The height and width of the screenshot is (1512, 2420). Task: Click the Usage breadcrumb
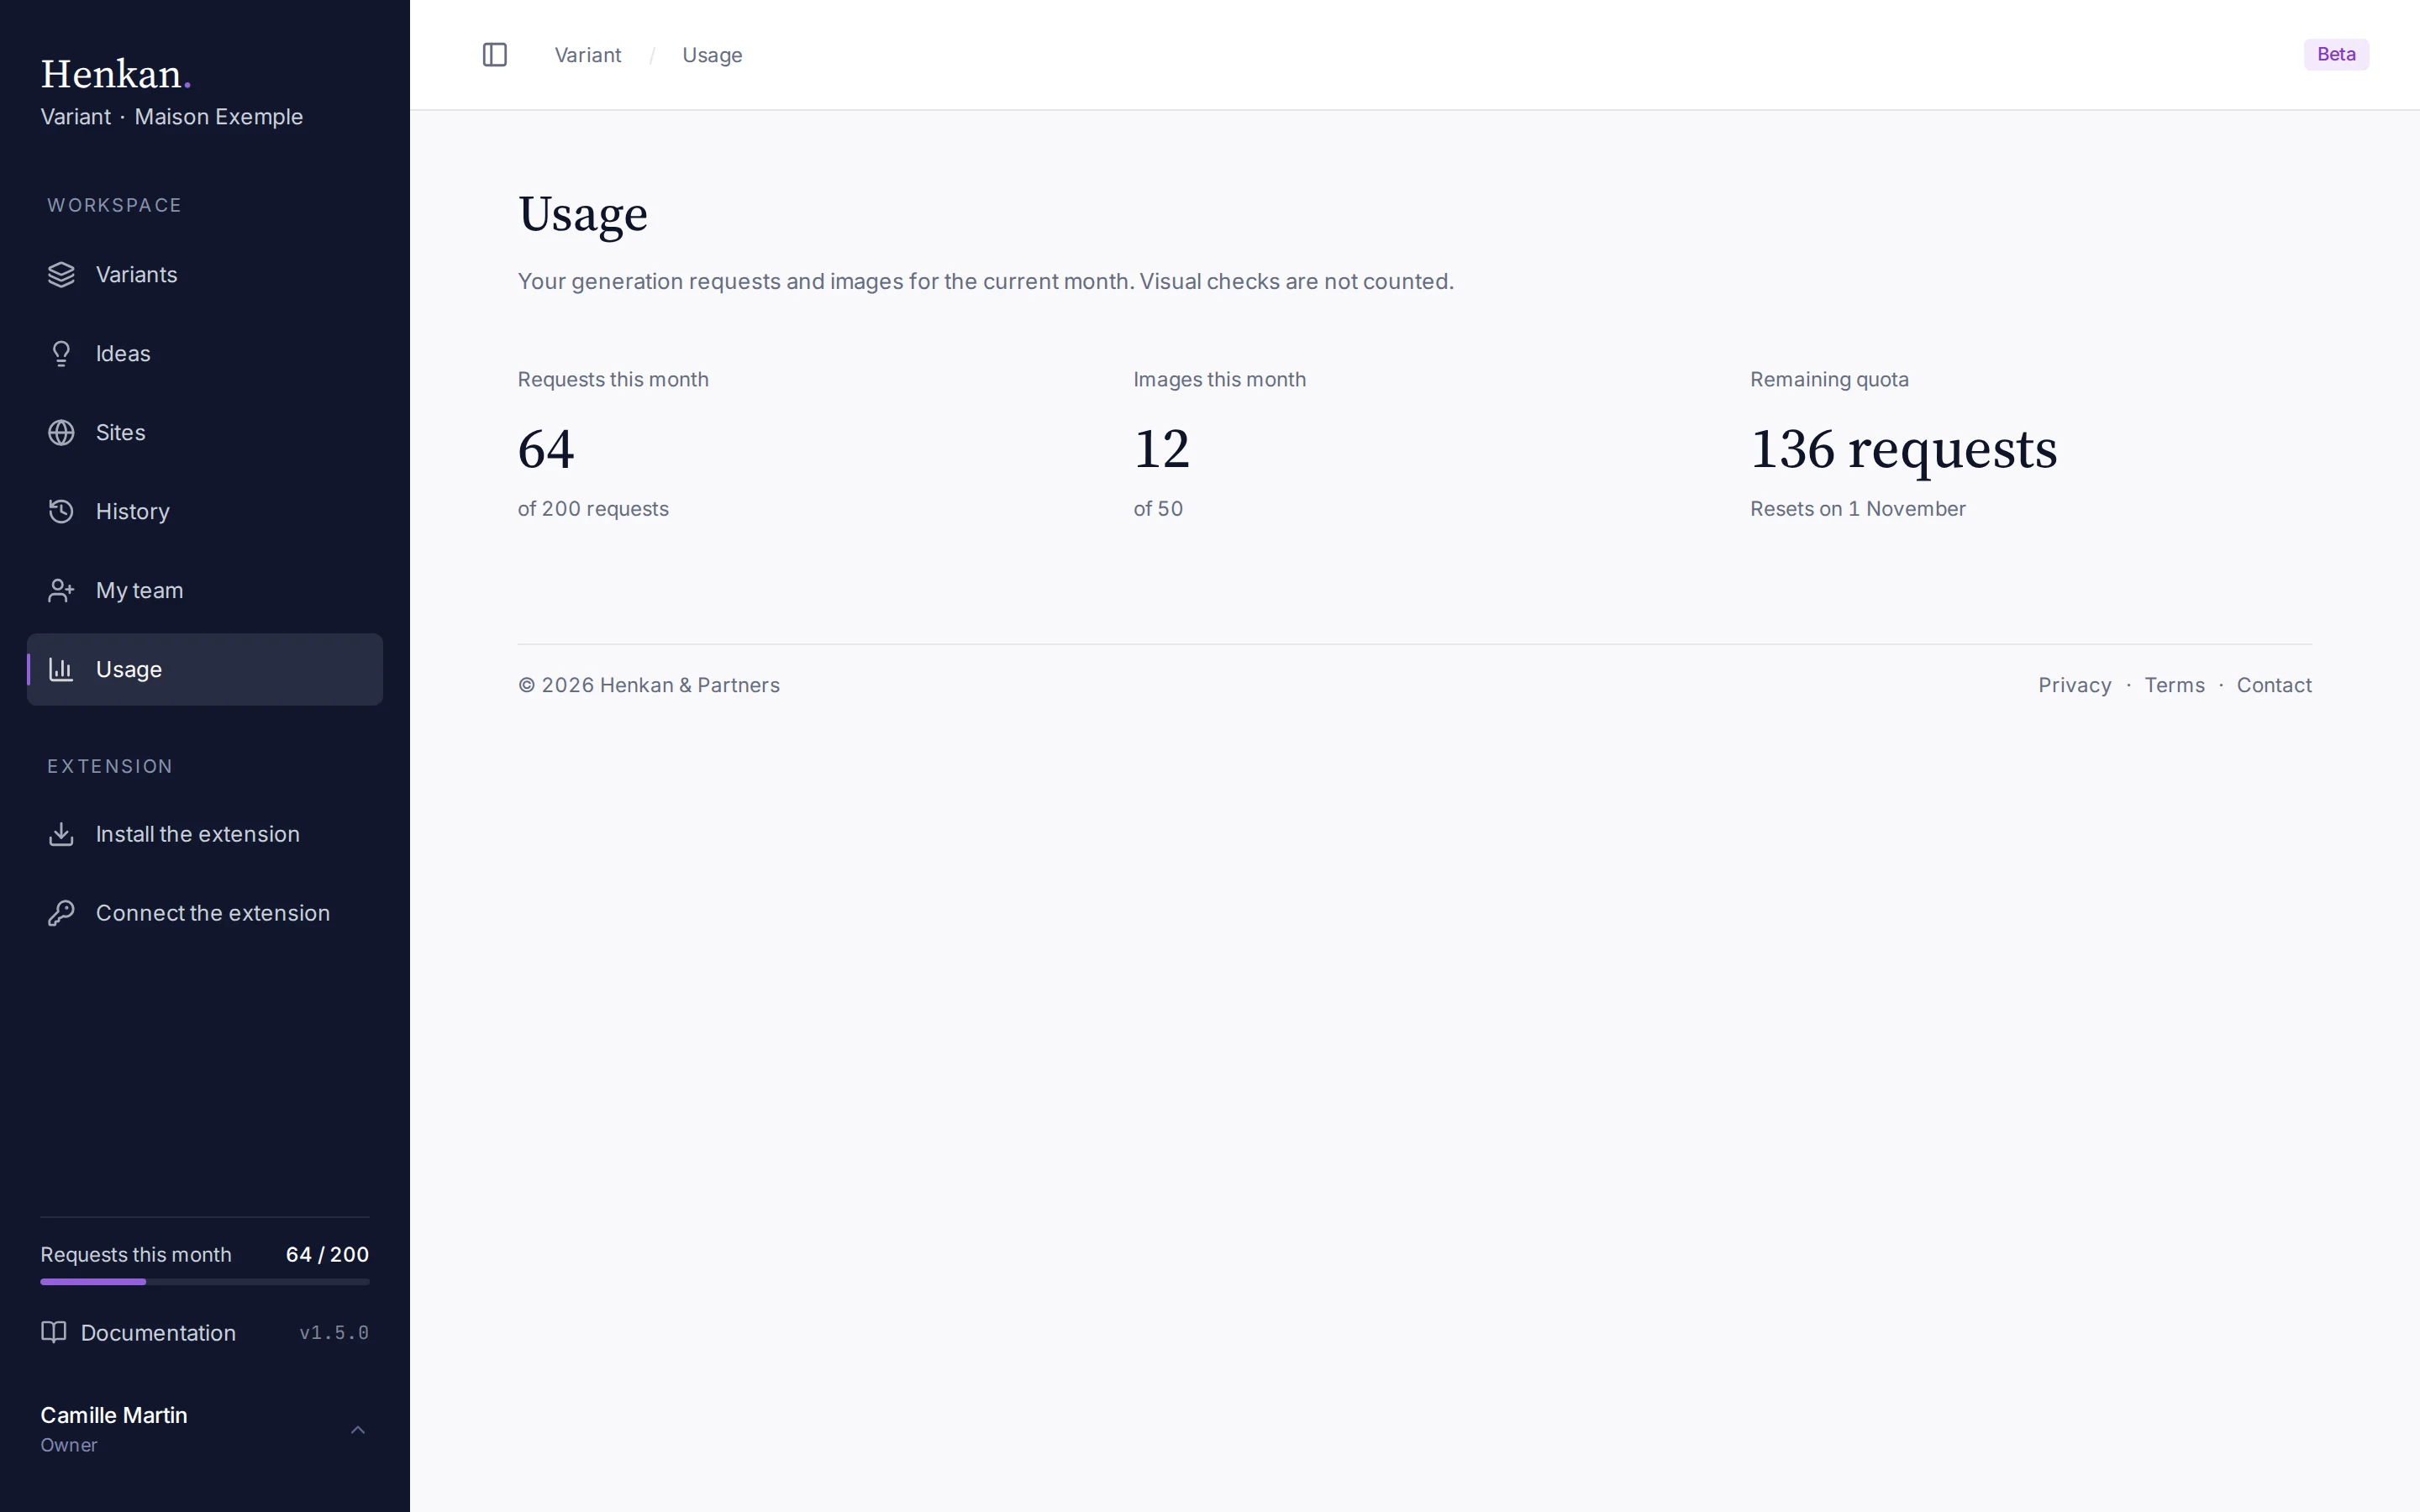(x=712, y=55)
